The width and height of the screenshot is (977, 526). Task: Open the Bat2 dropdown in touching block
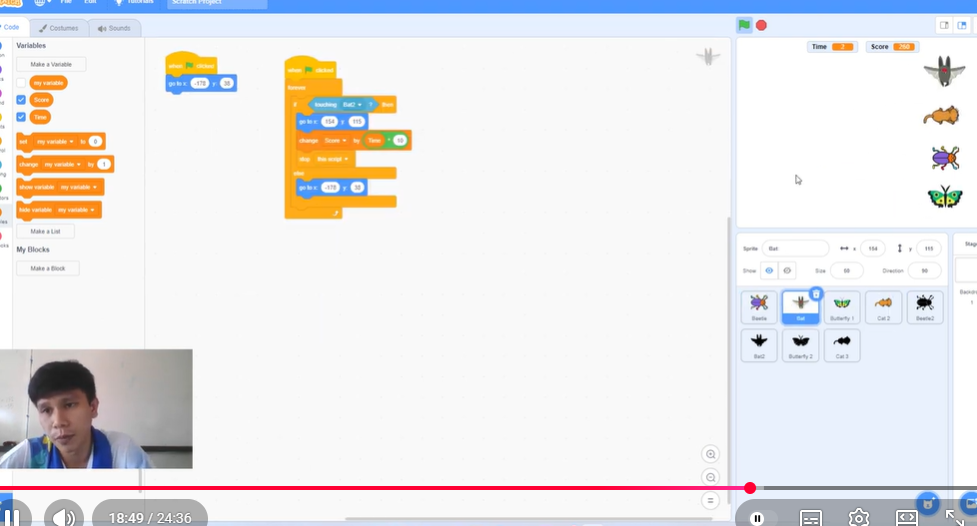352,105
